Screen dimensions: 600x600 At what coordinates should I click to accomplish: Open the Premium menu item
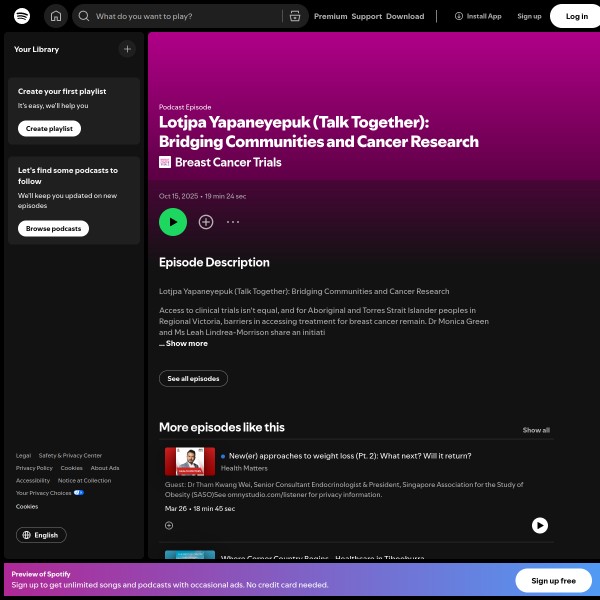tap(330, 16)
